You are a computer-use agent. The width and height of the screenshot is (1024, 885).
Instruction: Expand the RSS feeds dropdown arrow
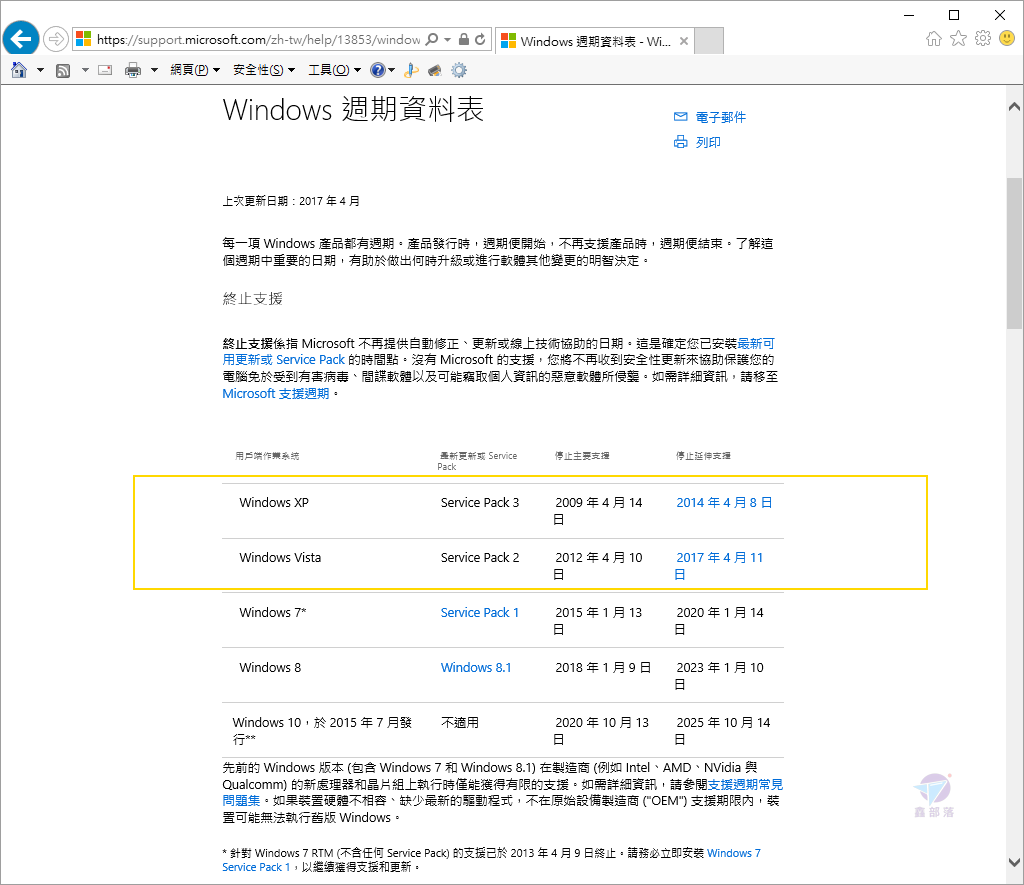pyautogui.click(x=85, y=70)
